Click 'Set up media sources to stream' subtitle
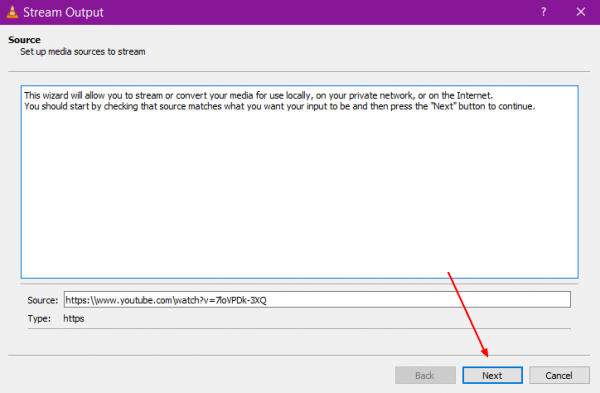Screen dimensions: 600x393 [x=83, y=52]
